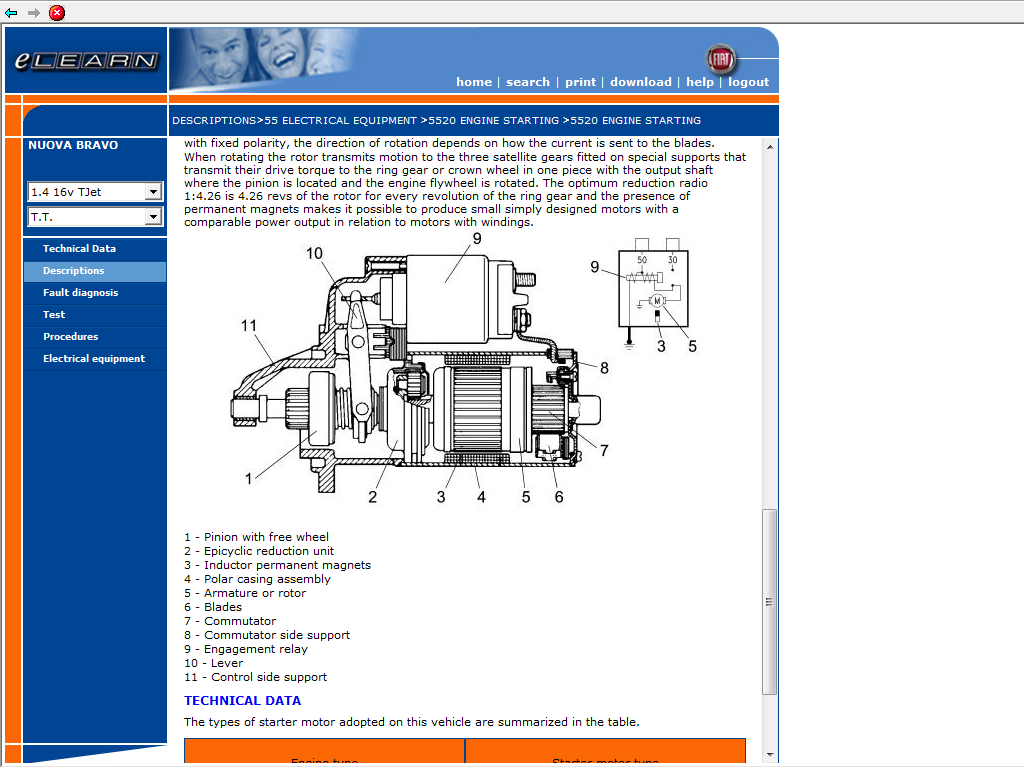This screenshot has width=1024, height=768.
Task: Click the sentence about starter motor types
Action: click(411, 722)
